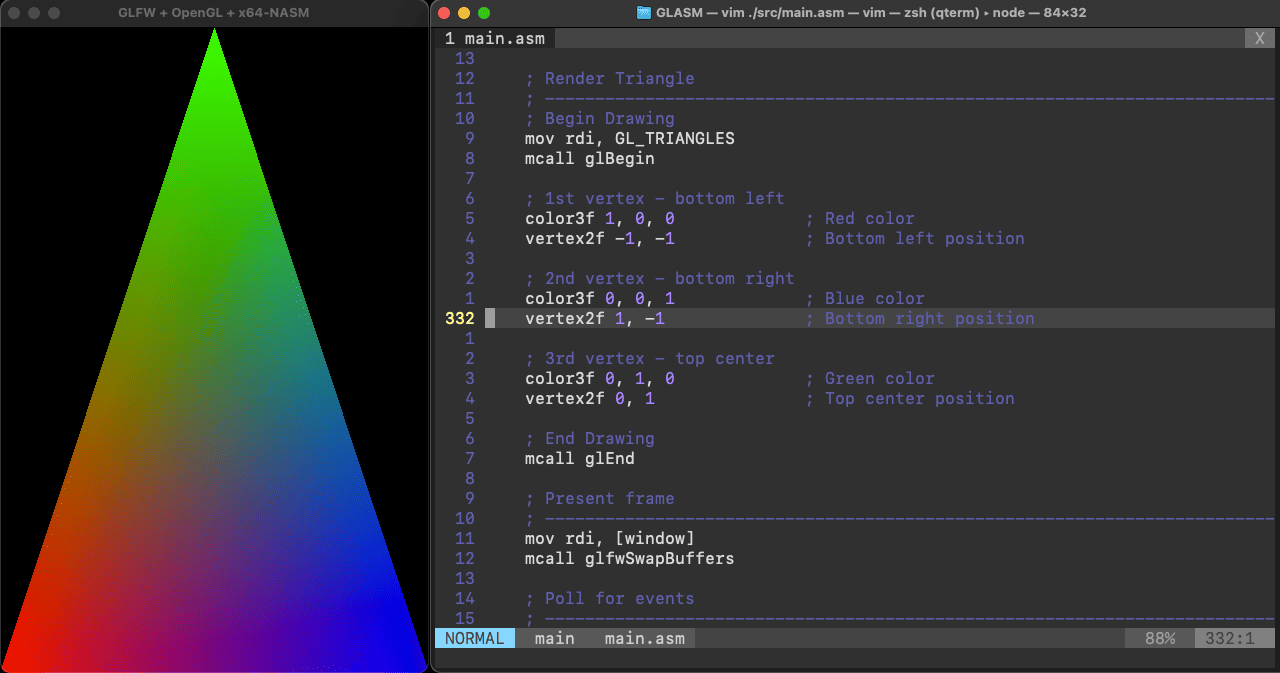Click the highlighted current line number 332

pyautogui.click(x=460, y=319)
